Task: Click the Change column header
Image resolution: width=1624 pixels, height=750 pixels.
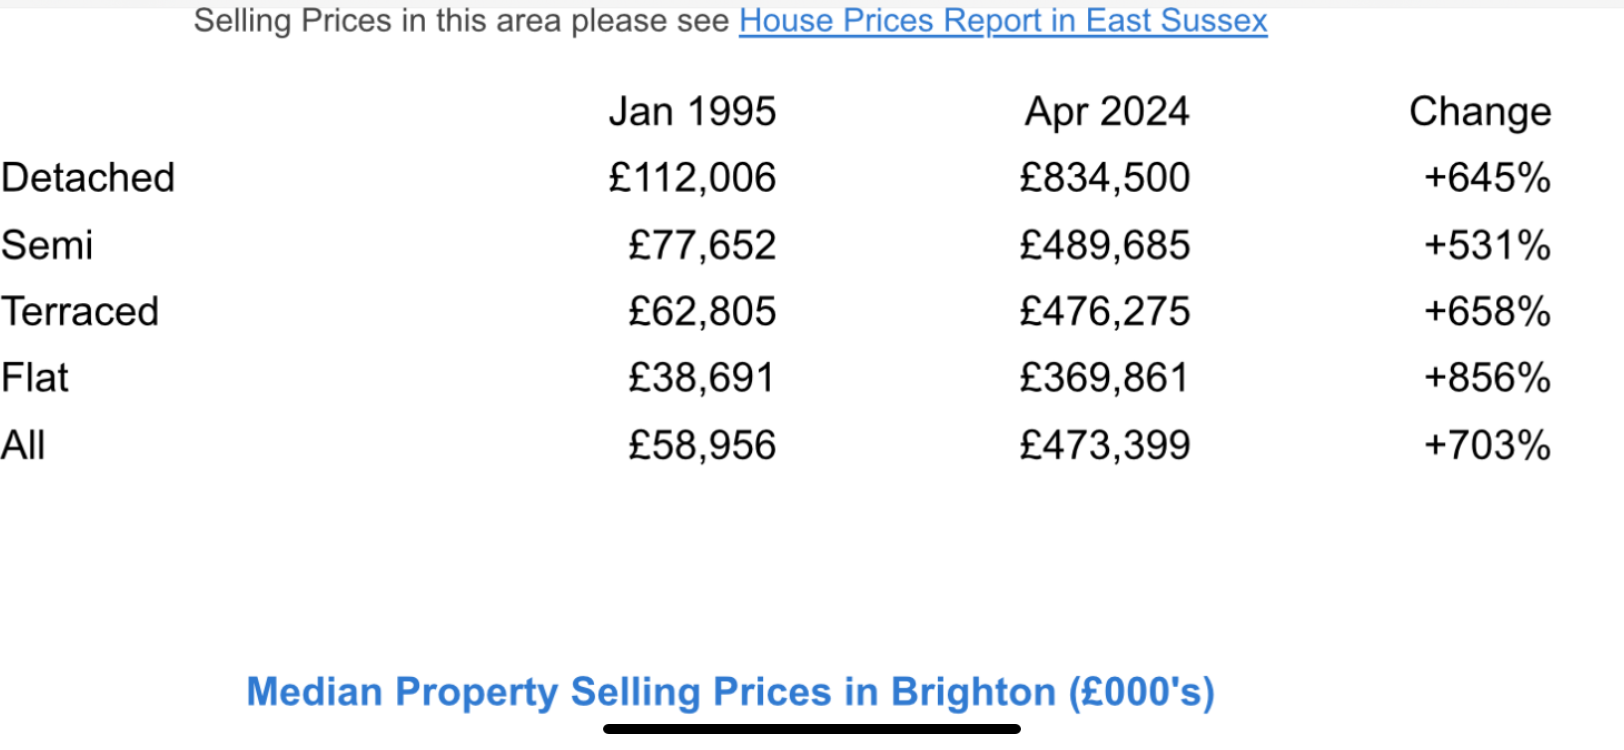Action: 1480,112
